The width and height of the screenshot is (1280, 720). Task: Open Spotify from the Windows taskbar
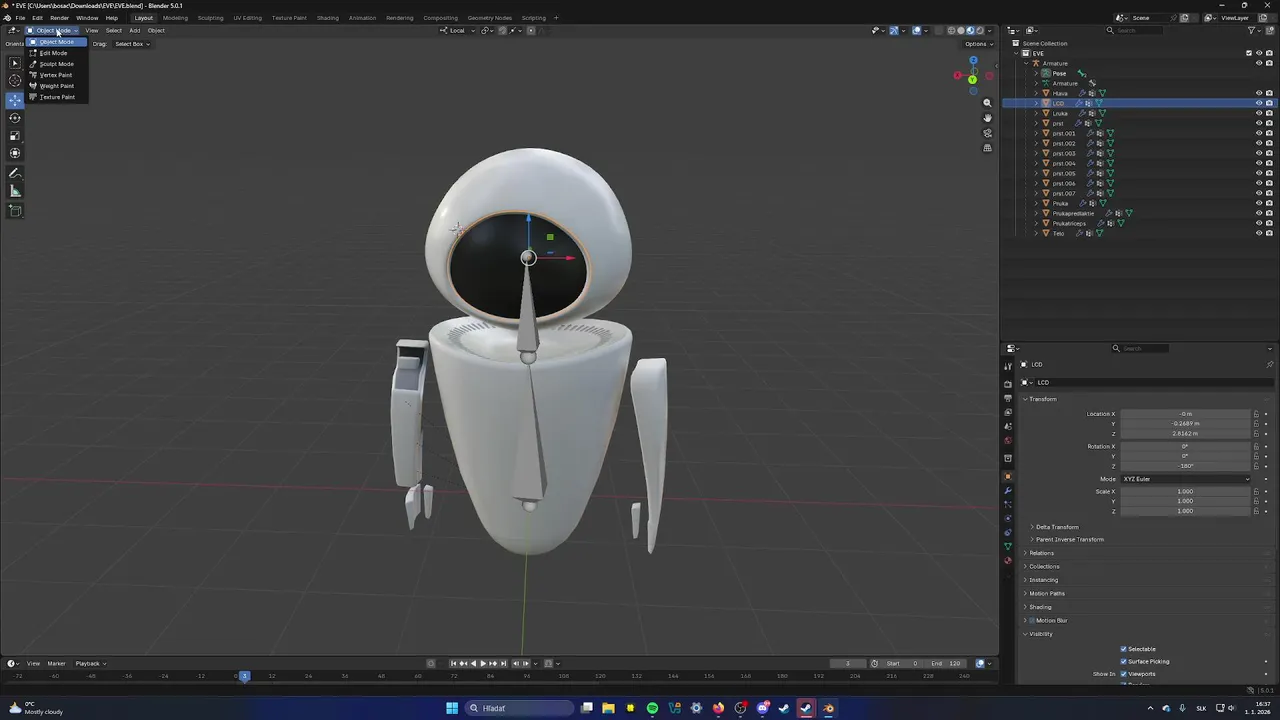(652, 708)
